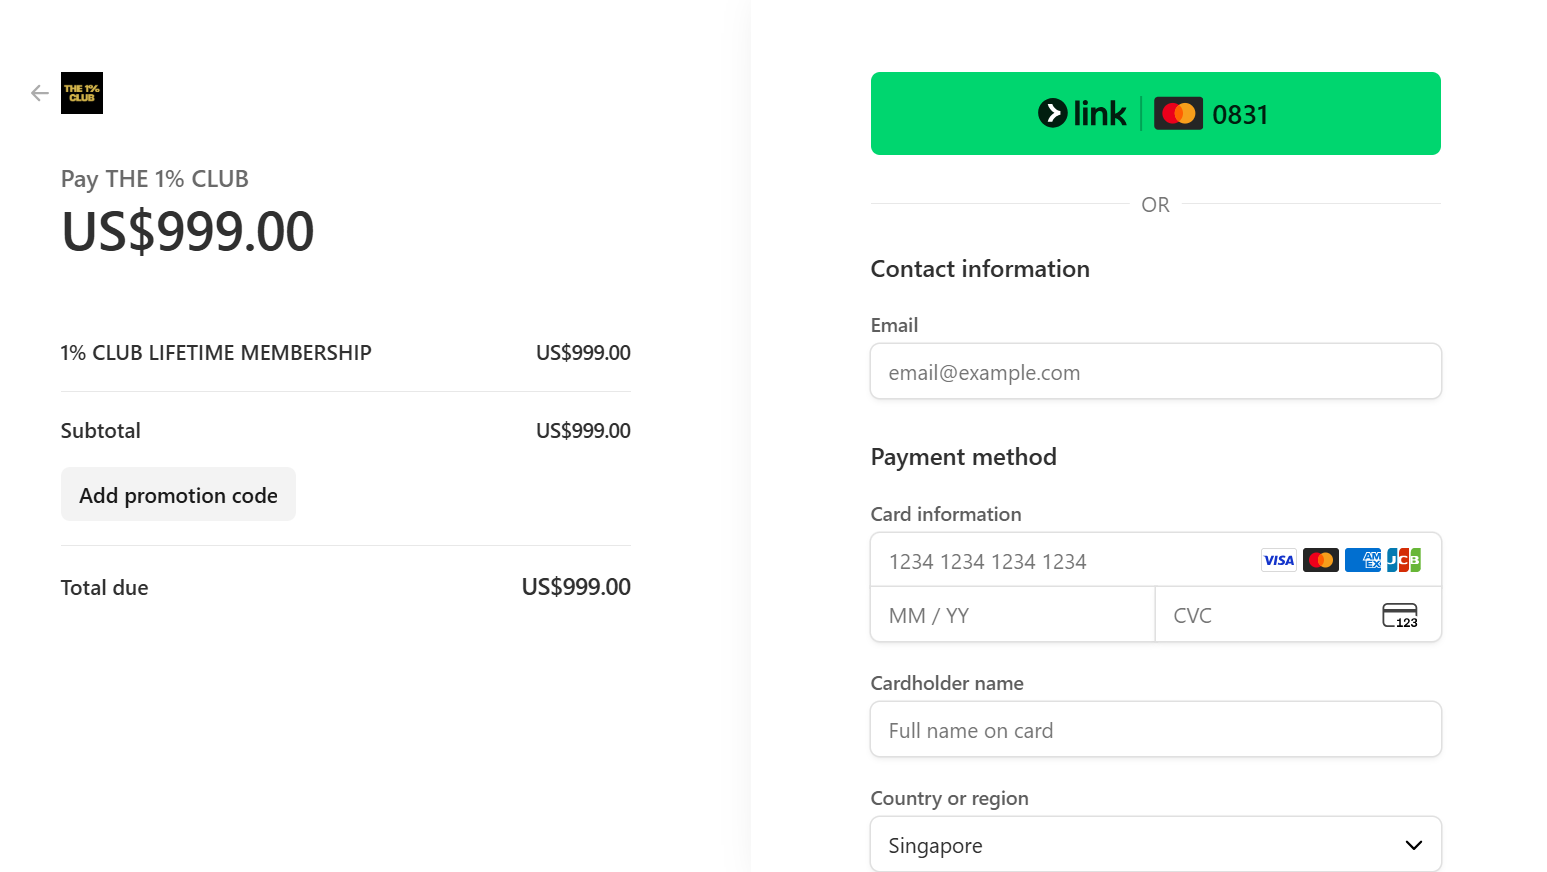This screenshot has width=1547, height=872.
Task: Click Contact information section header
Action: tap(980, 268)
